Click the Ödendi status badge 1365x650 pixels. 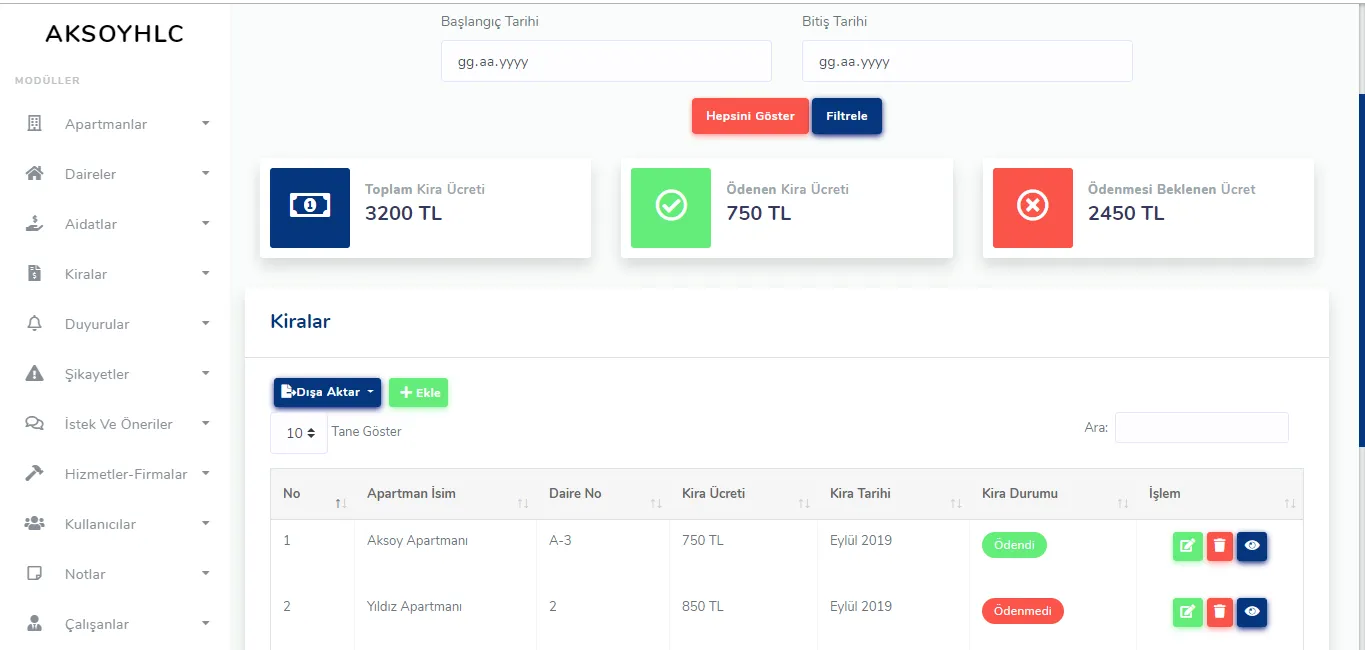coord(1014,545)
